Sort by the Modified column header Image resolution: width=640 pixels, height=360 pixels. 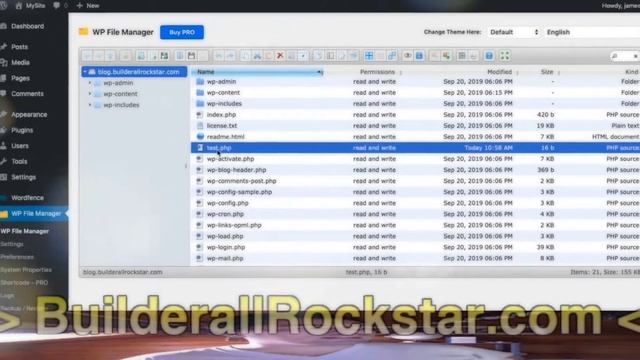coord(499,72)
